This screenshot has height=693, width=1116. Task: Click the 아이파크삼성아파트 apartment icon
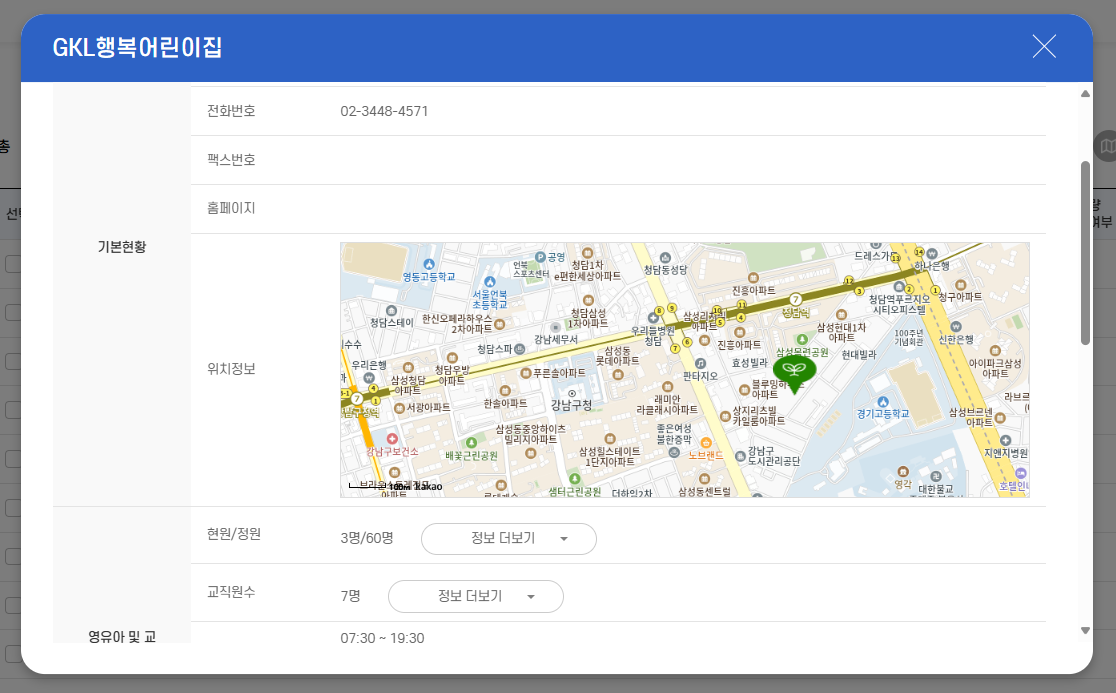(x=995, y=351)
